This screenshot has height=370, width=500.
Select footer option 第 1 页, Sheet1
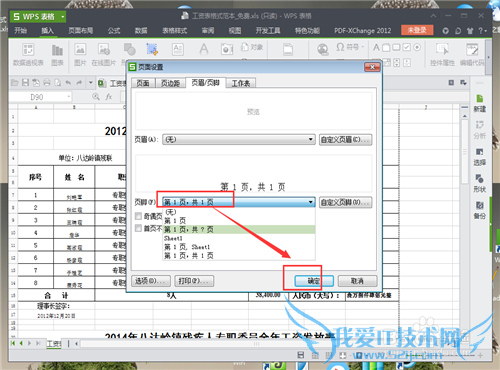click(x=238, y=247)
